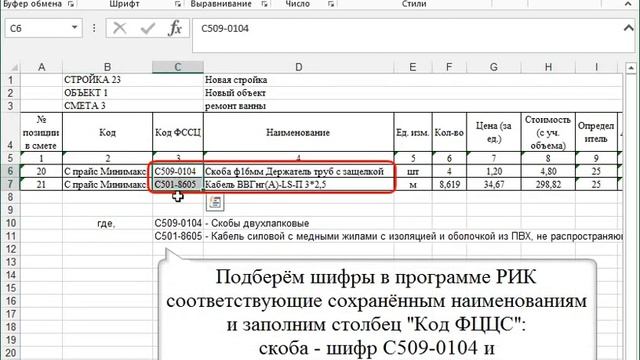This screenshot has width=640, height=360.
Task: Open the Insert Function dialog
Action: click(x=175, y=28)
